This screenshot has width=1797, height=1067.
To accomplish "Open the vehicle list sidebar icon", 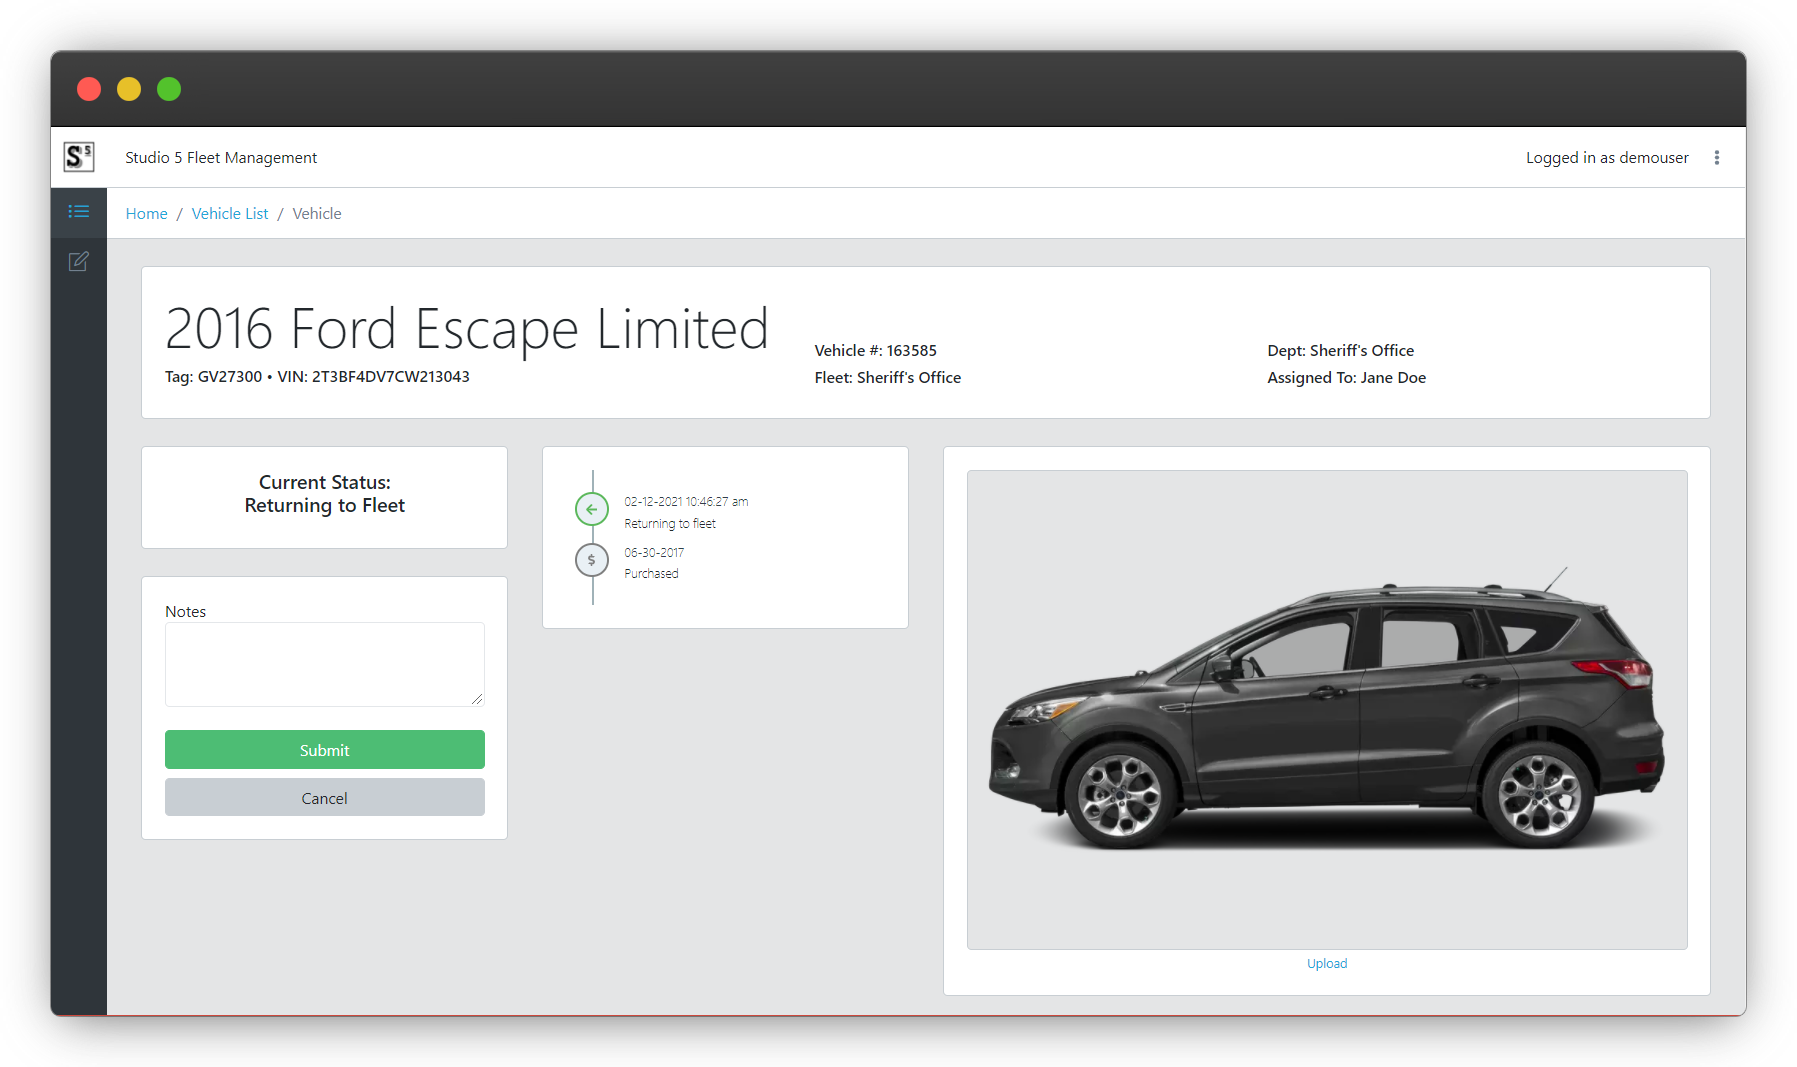I will pos(79,212).
